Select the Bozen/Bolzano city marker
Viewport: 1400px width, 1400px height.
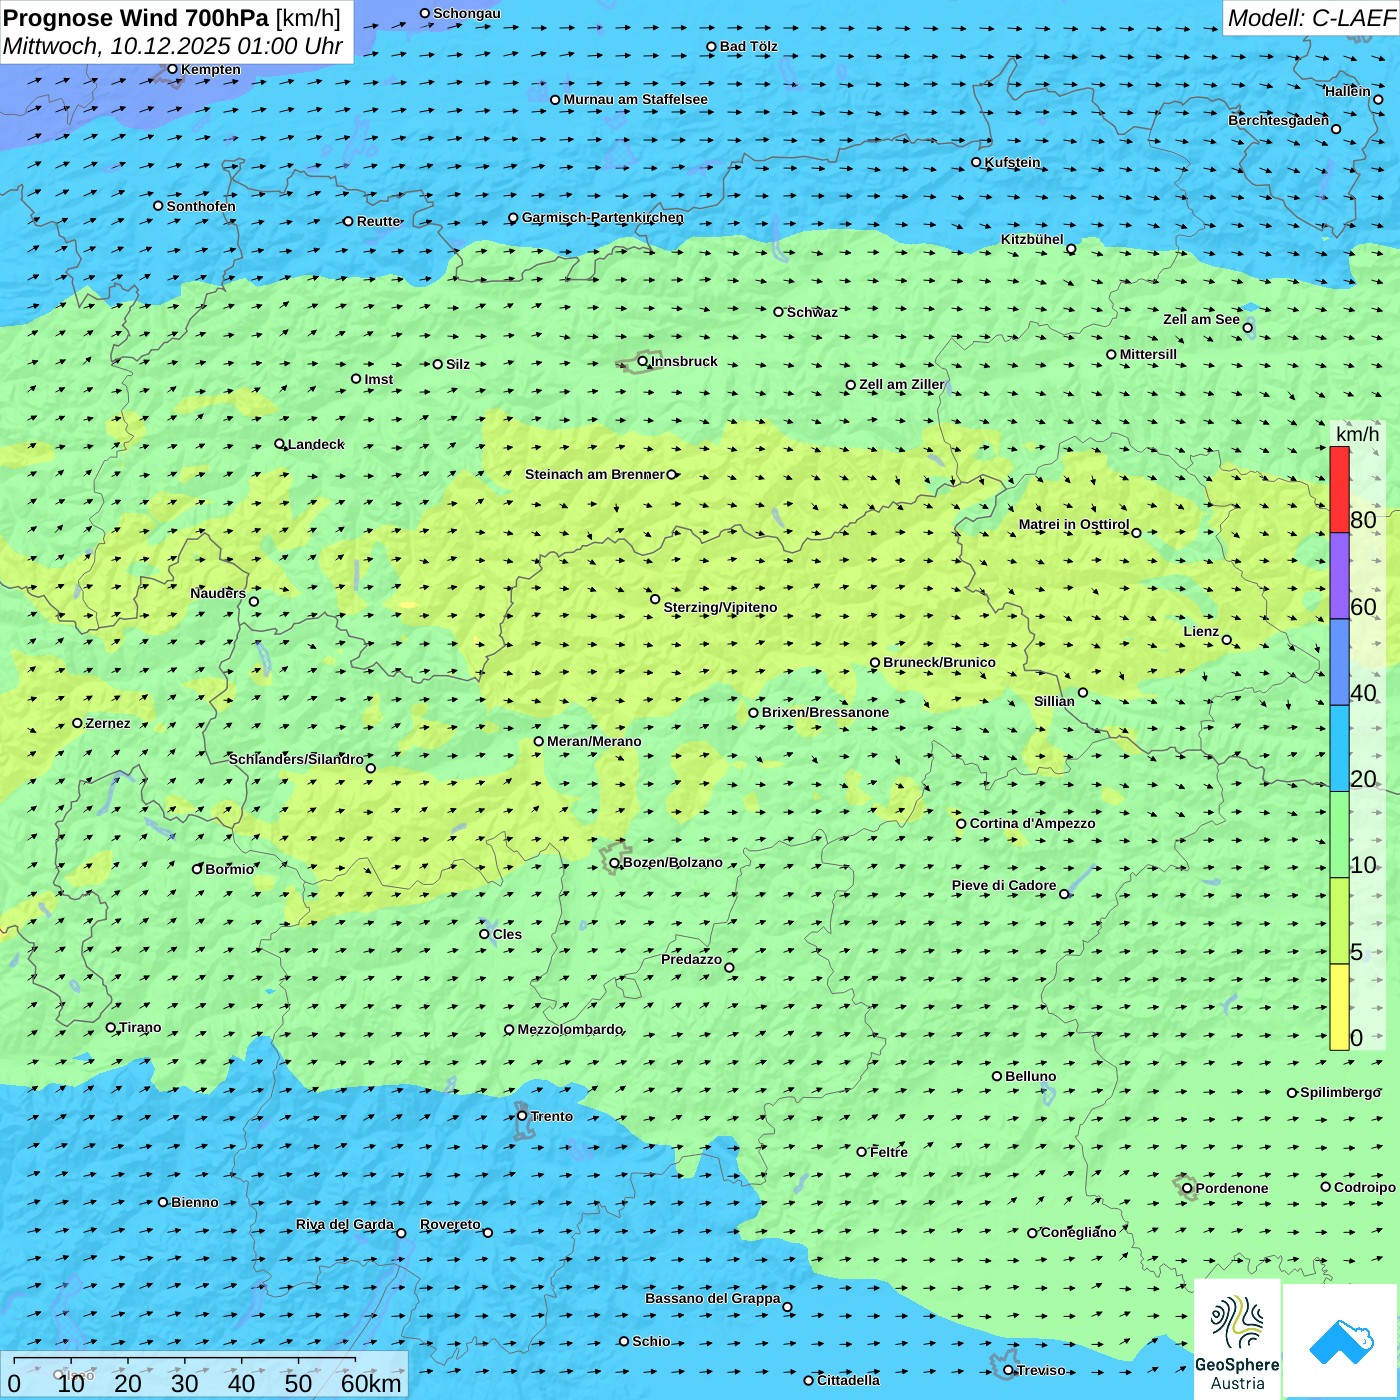(x=614, y=863)
